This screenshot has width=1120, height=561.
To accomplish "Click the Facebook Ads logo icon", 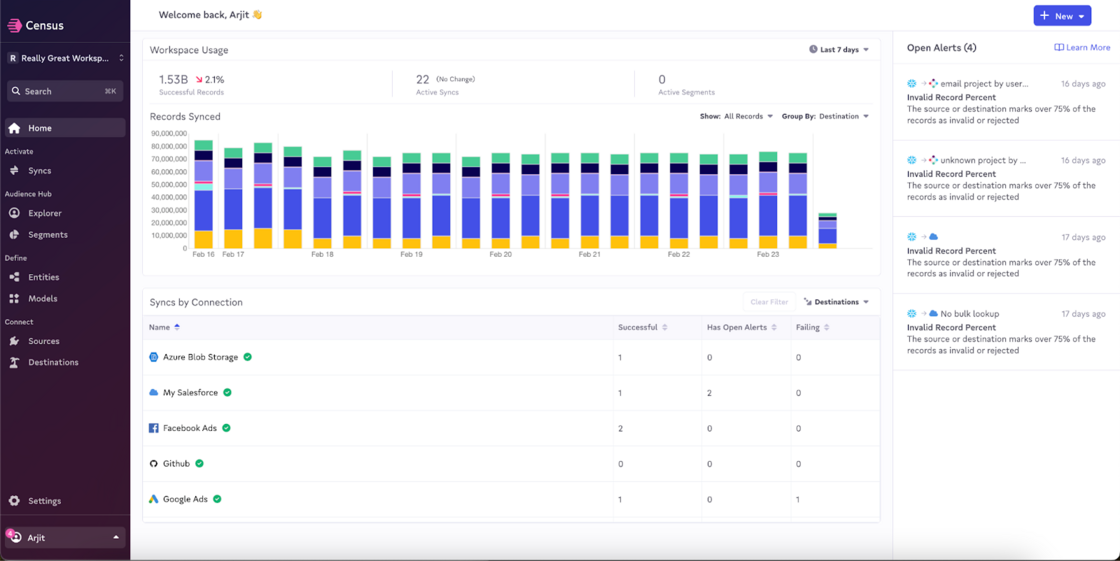I will coord(154,428).
